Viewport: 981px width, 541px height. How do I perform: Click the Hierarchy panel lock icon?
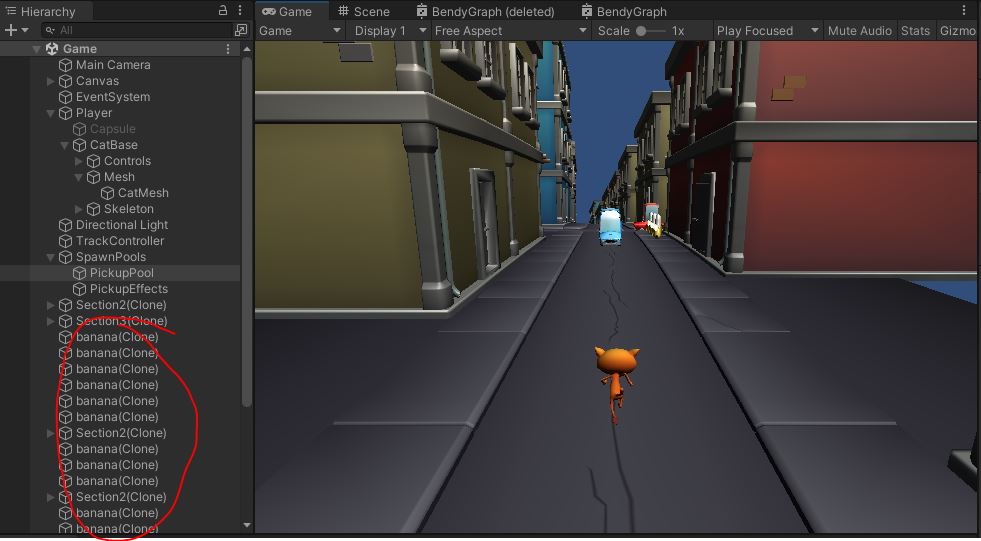coord(223,11)
